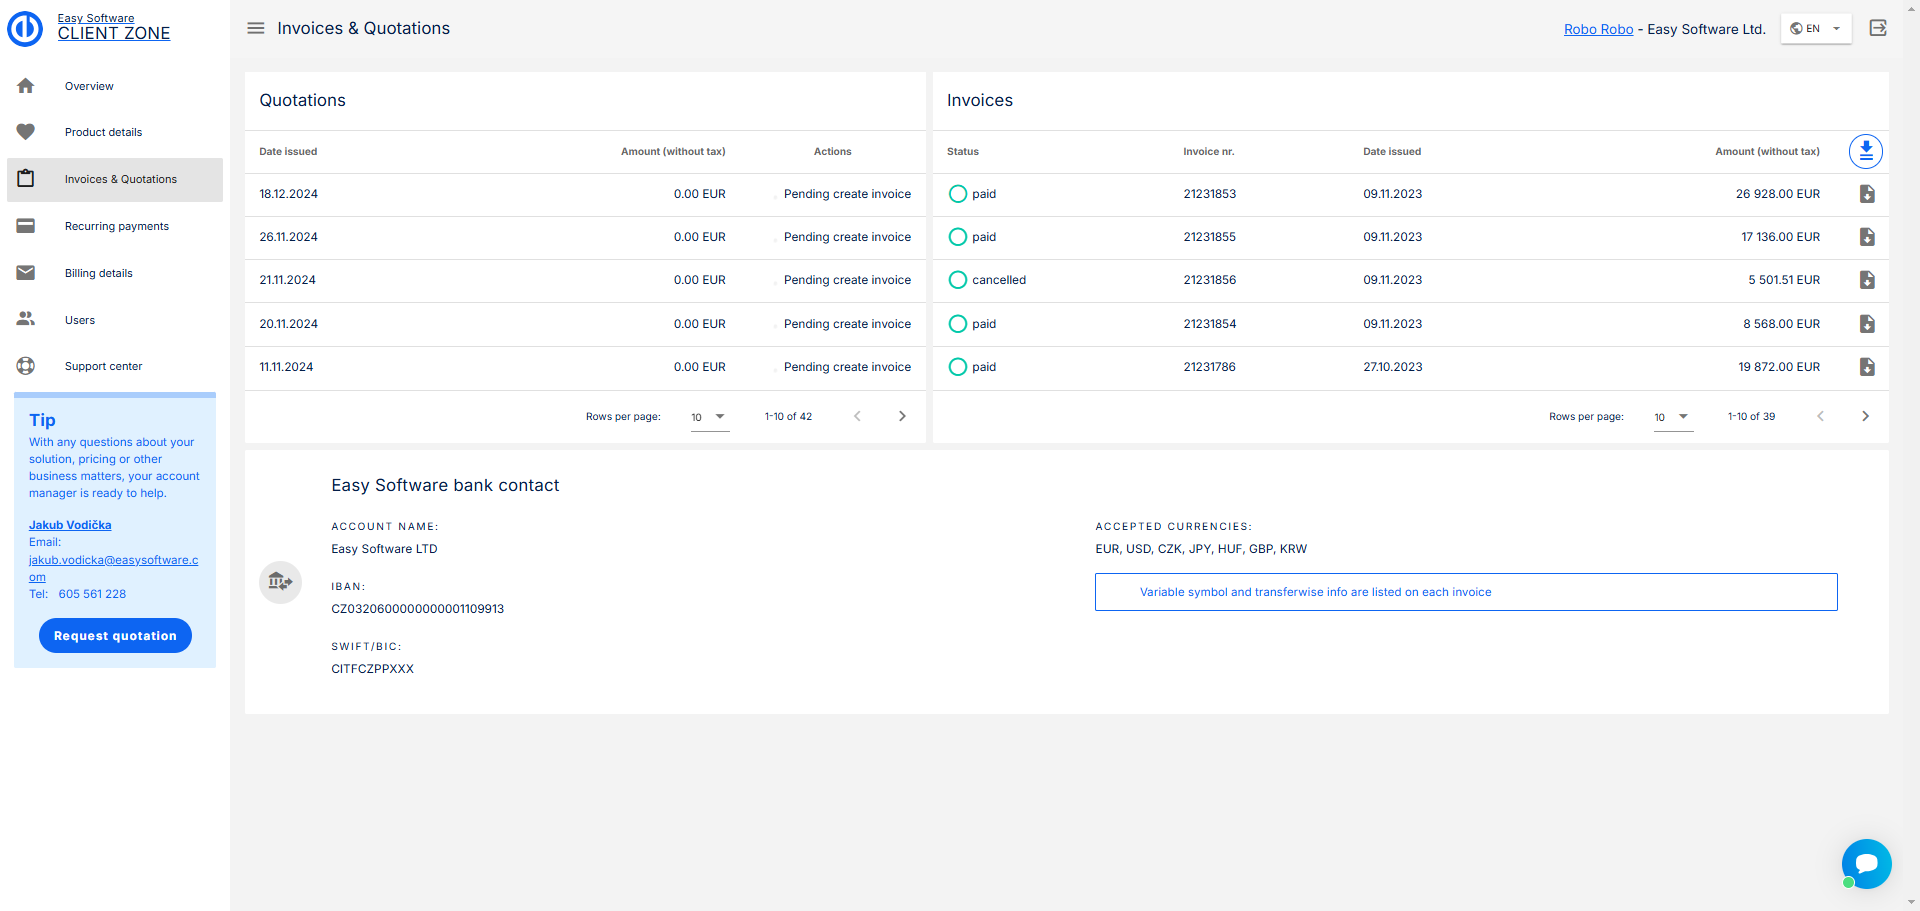Click Jakub Vodička account manager link
The height and width of the screenshot is (911, 1920).
click(x=70, y=525)
